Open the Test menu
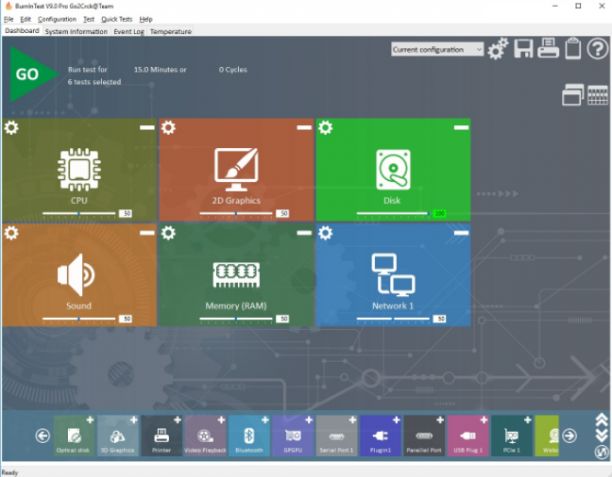This screenshot has width=612, height=477. [x=89, y=19]
